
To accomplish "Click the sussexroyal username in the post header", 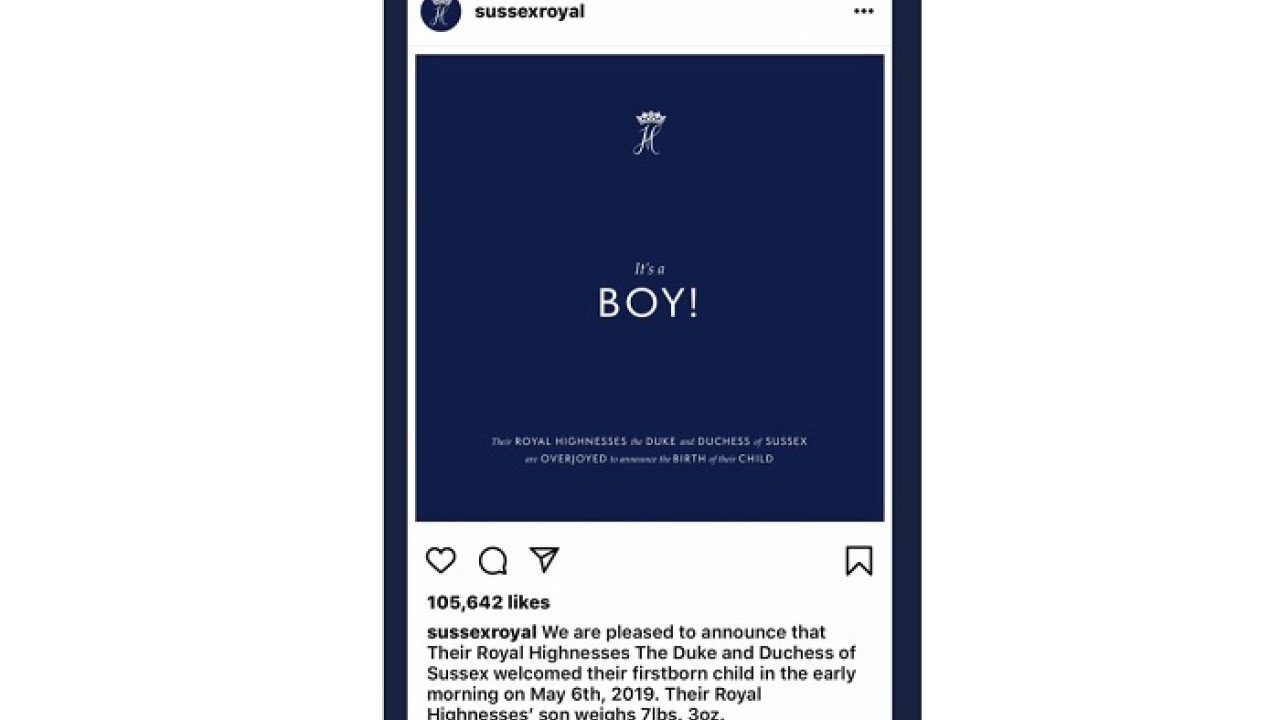I will (529, 12).
